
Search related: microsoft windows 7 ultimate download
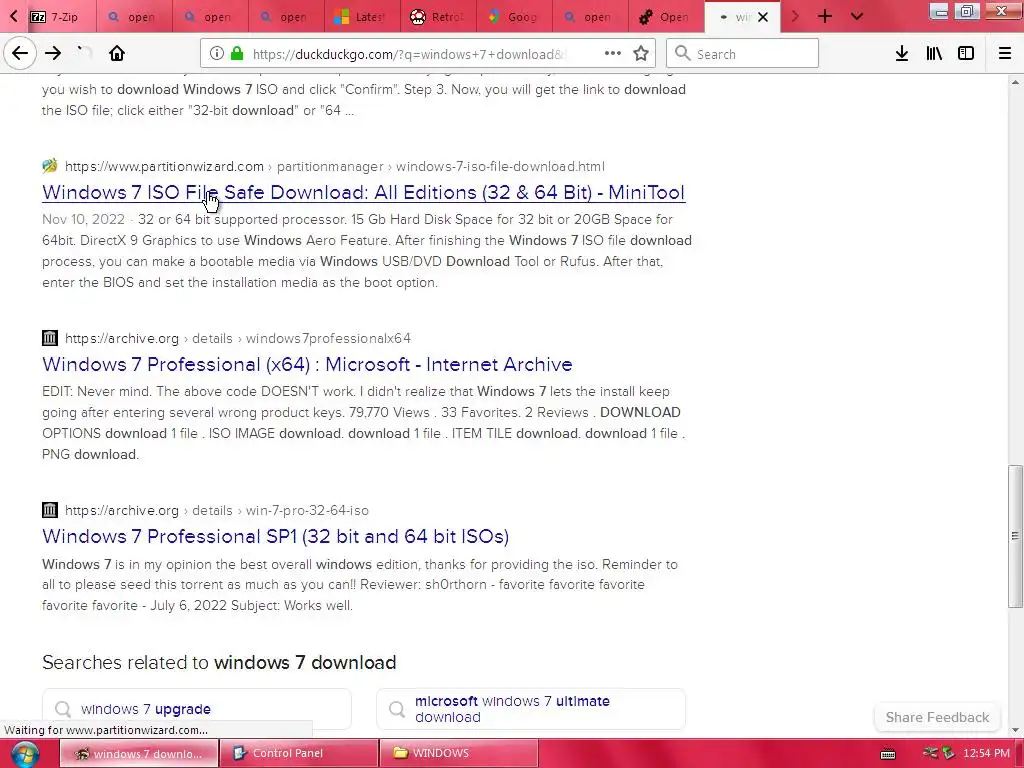coord(531,709)
